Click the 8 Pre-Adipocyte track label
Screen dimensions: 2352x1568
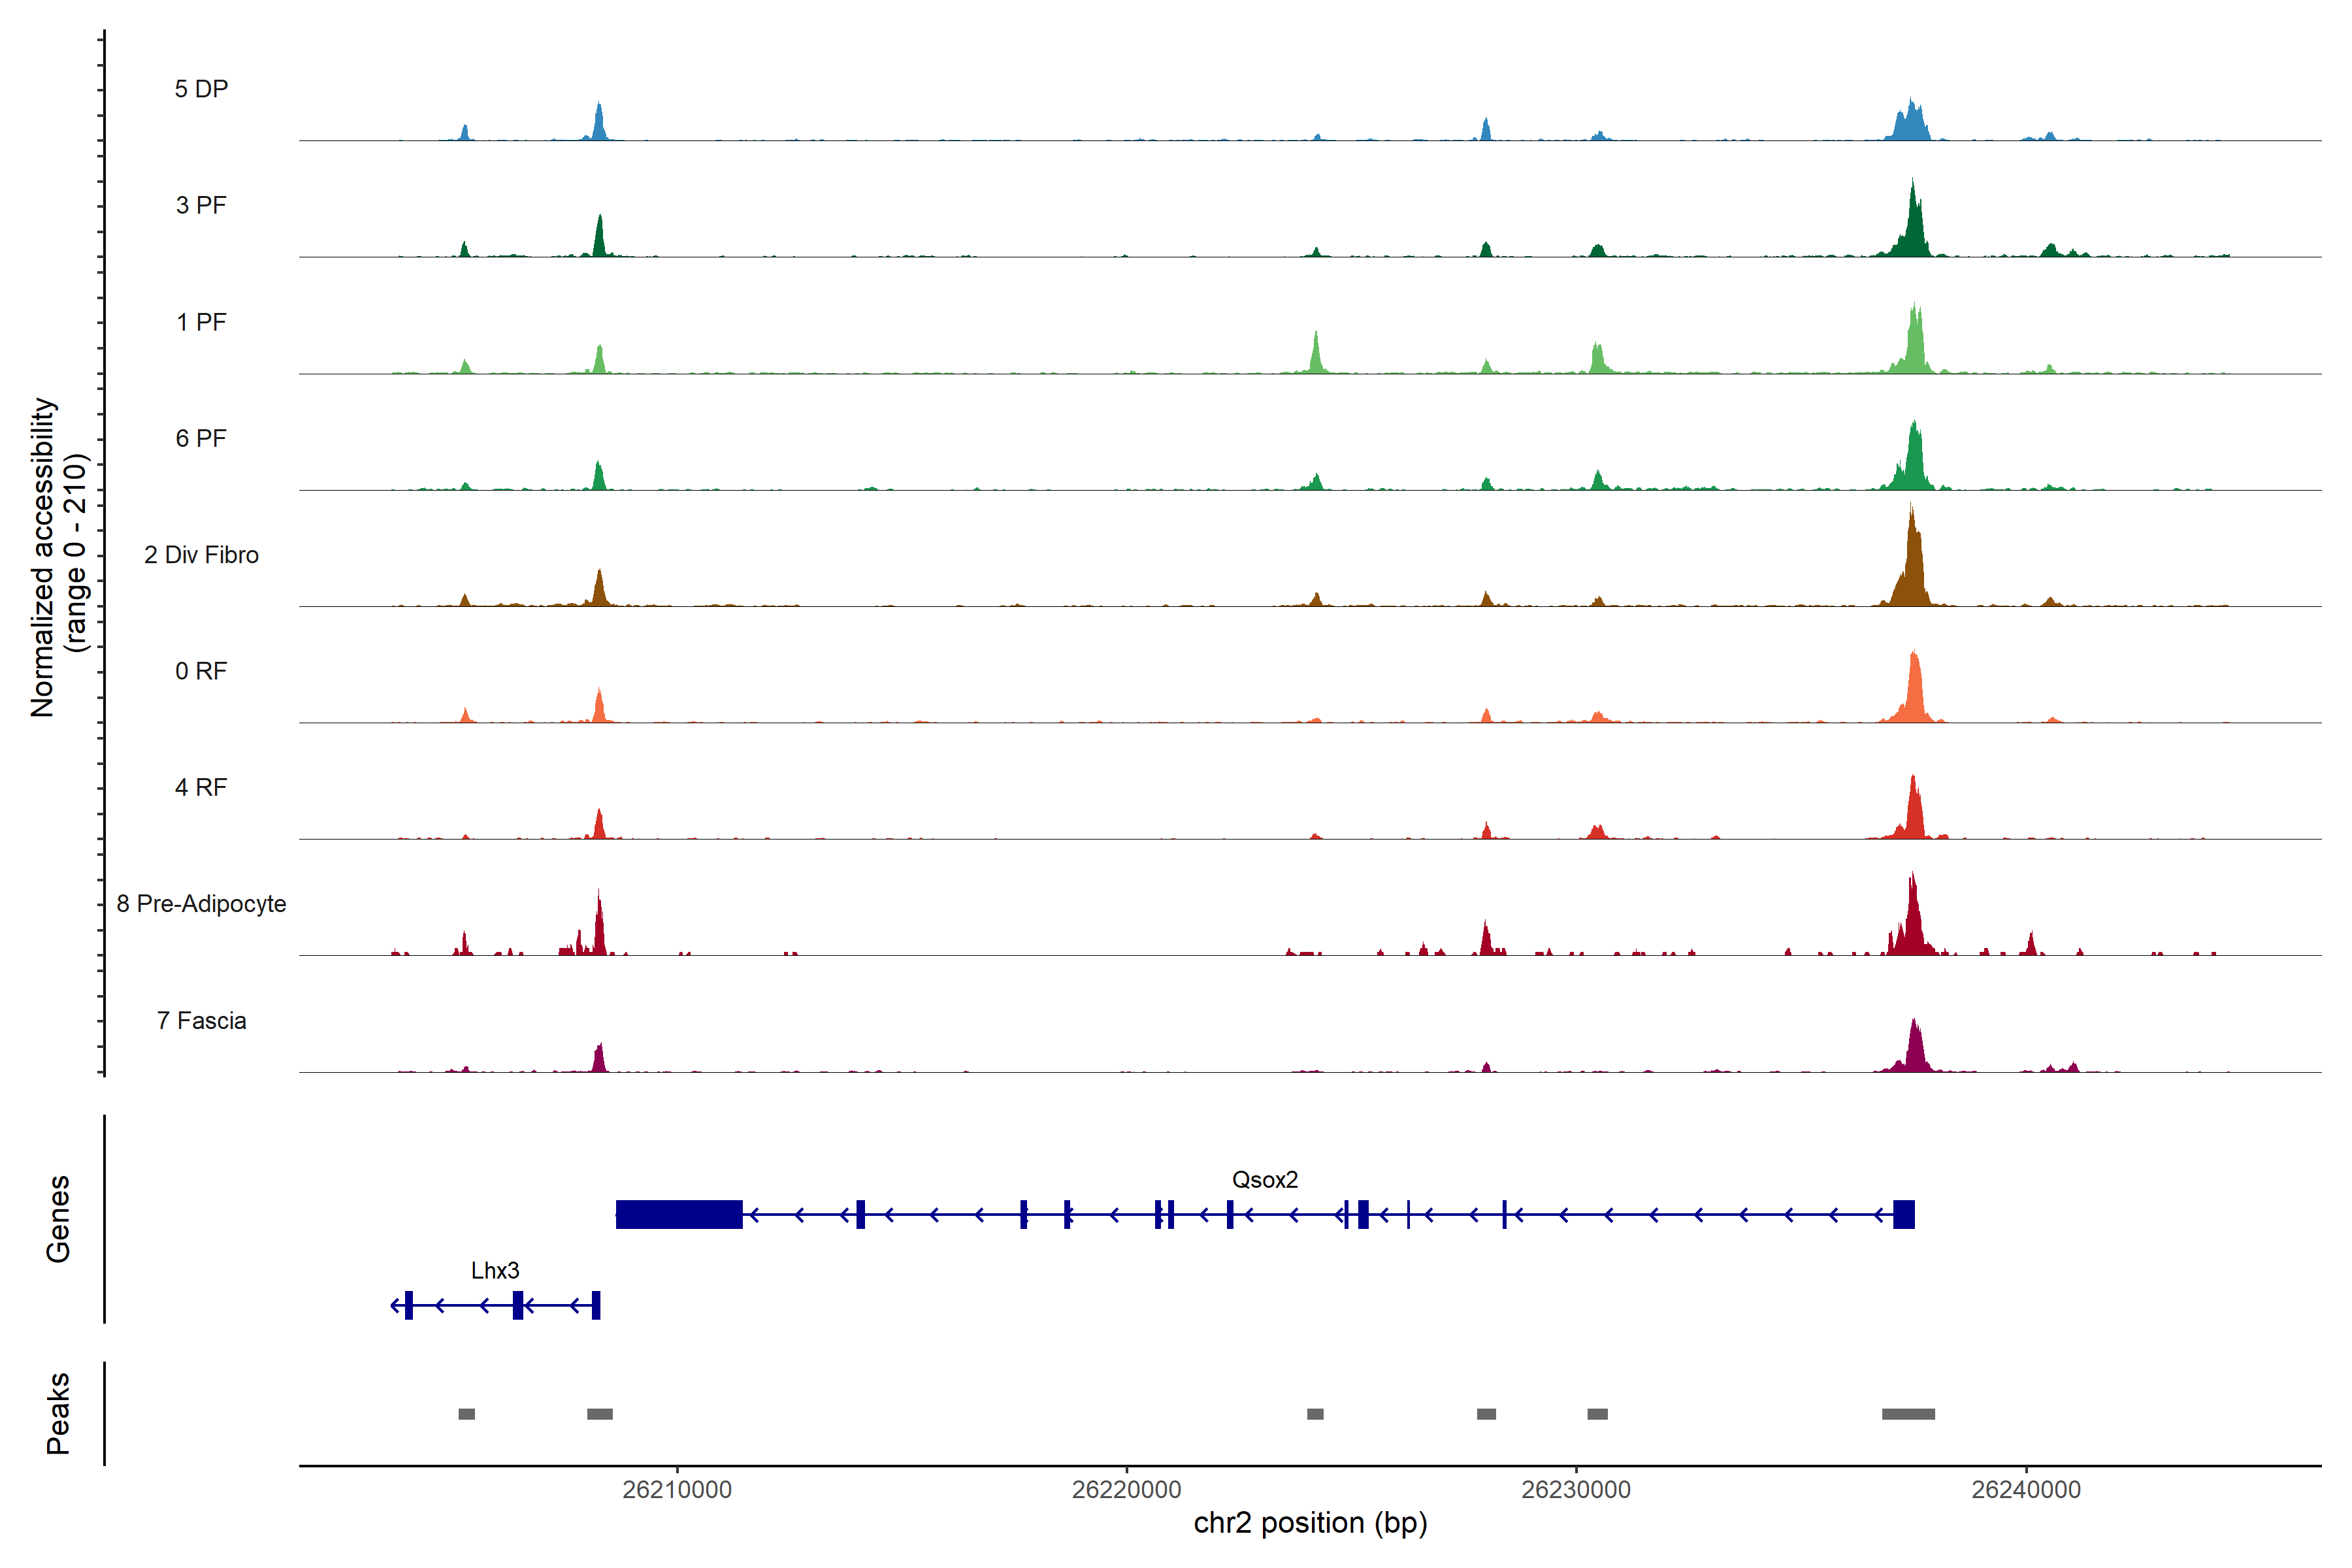point(201,904)
